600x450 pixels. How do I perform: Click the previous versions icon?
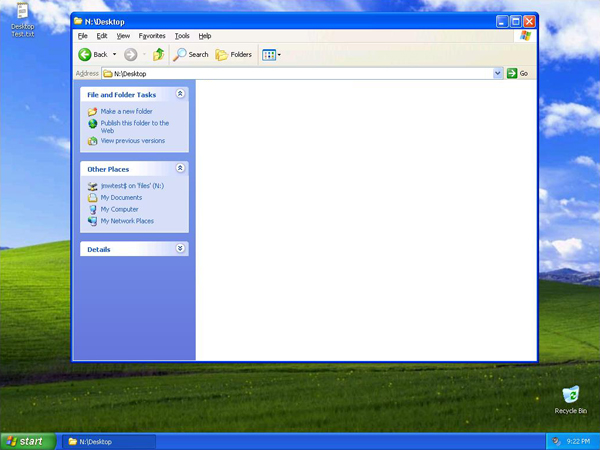(x=92, y=141)
